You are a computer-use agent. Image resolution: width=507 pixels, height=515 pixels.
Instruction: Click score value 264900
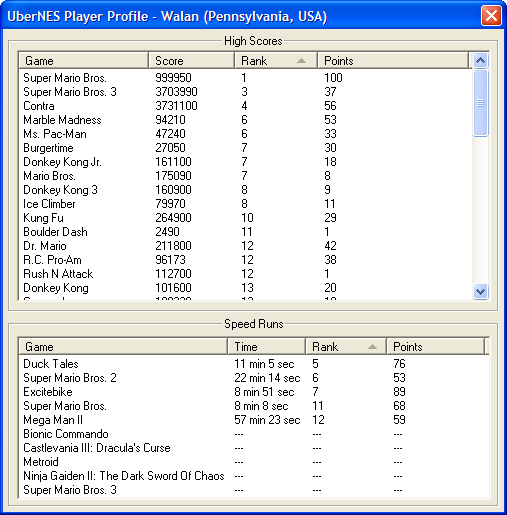point(173,218)
